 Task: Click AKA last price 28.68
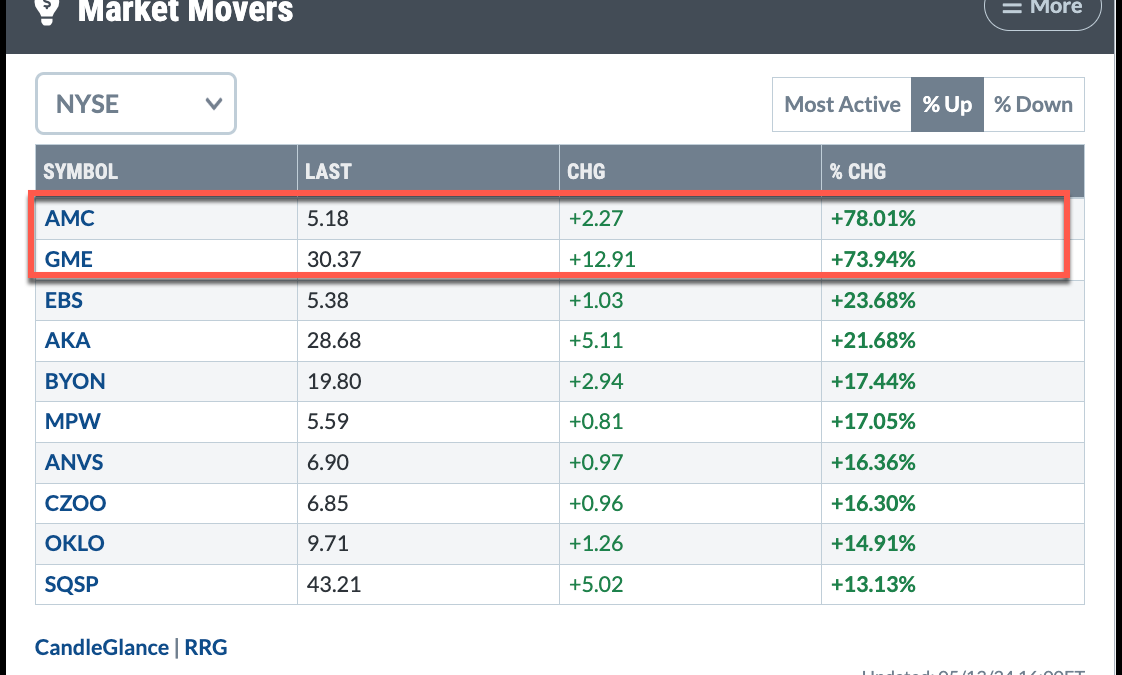[334, 340]
